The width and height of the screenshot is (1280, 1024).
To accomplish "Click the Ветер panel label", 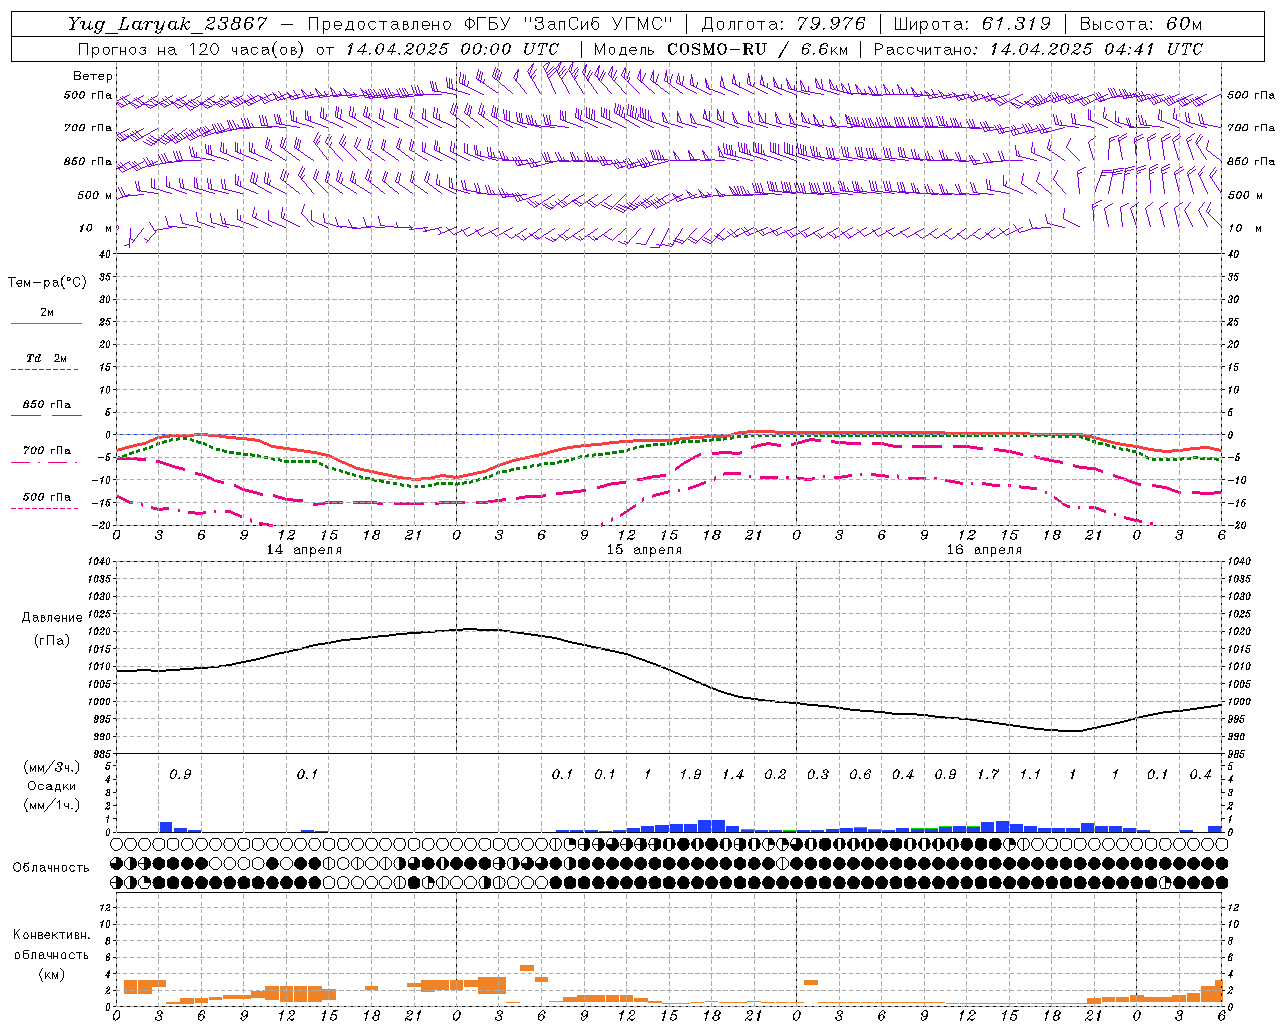I will (x=93, y=76).
